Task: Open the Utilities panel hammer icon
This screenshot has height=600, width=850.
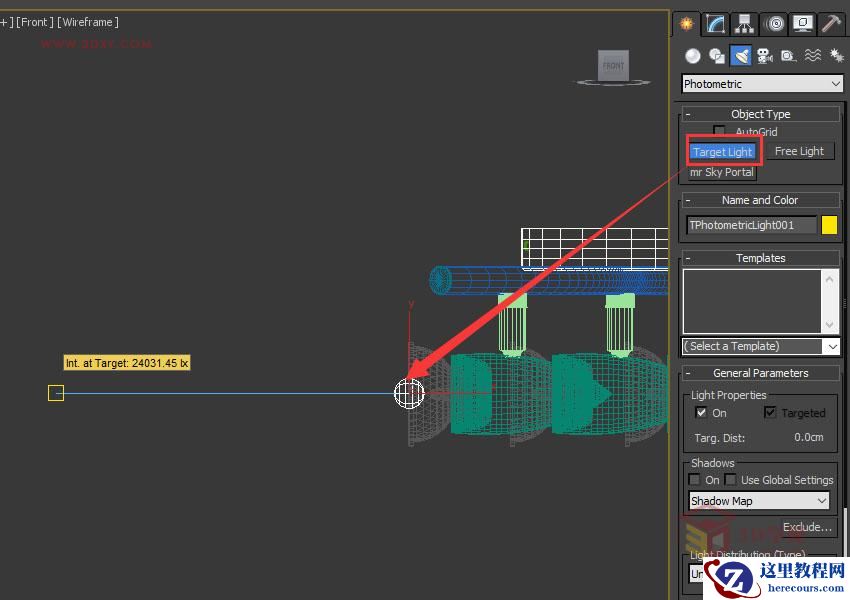Action: tap(830, 23)
